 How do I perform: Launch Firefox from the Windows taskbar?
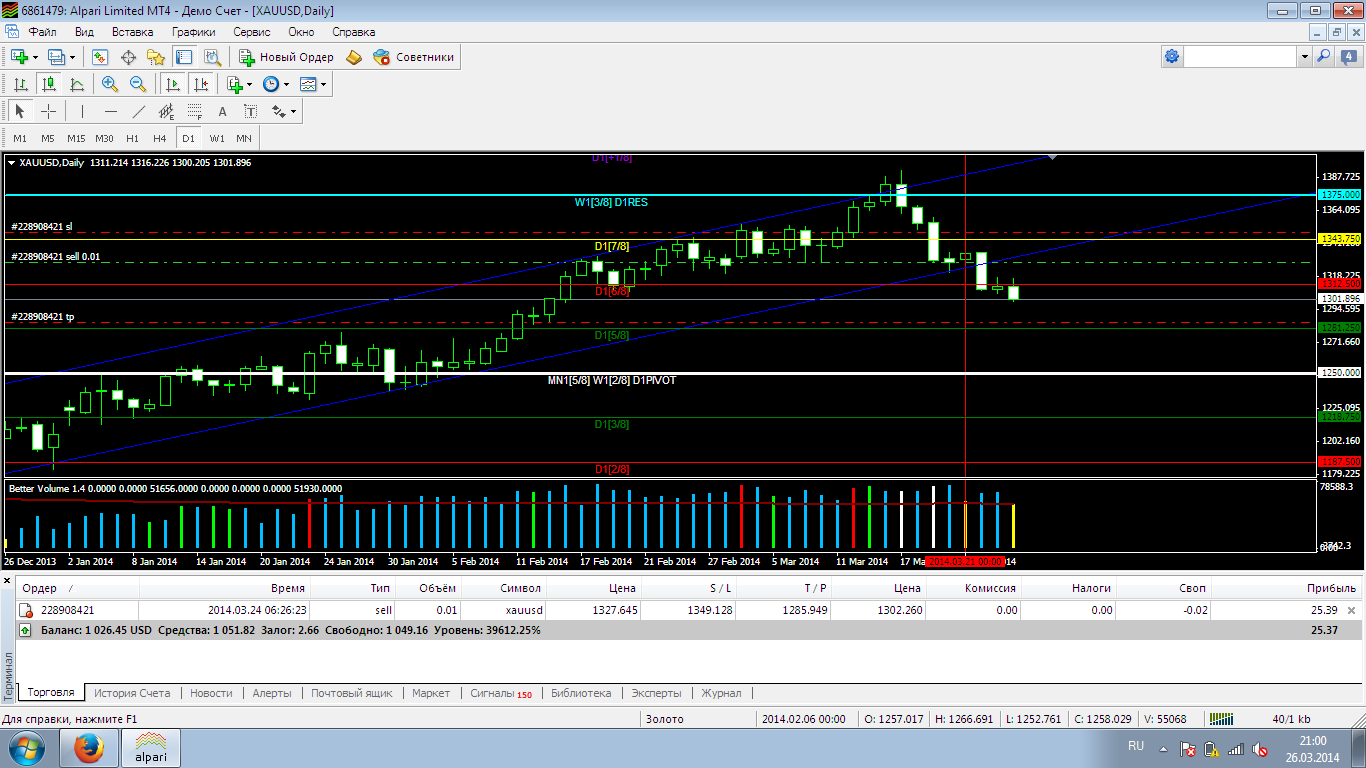(89, 747)
